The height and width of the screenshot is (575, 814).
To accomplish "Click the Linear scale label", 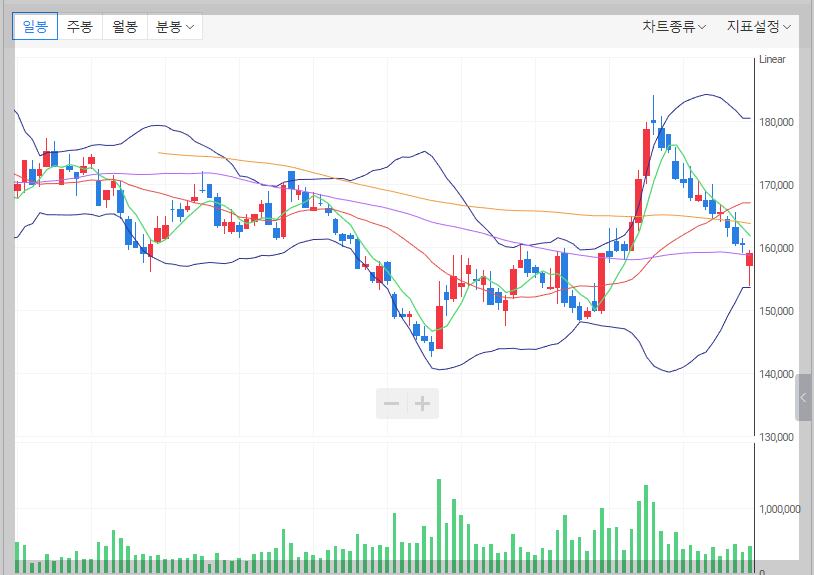I will [x=772, y=59].
